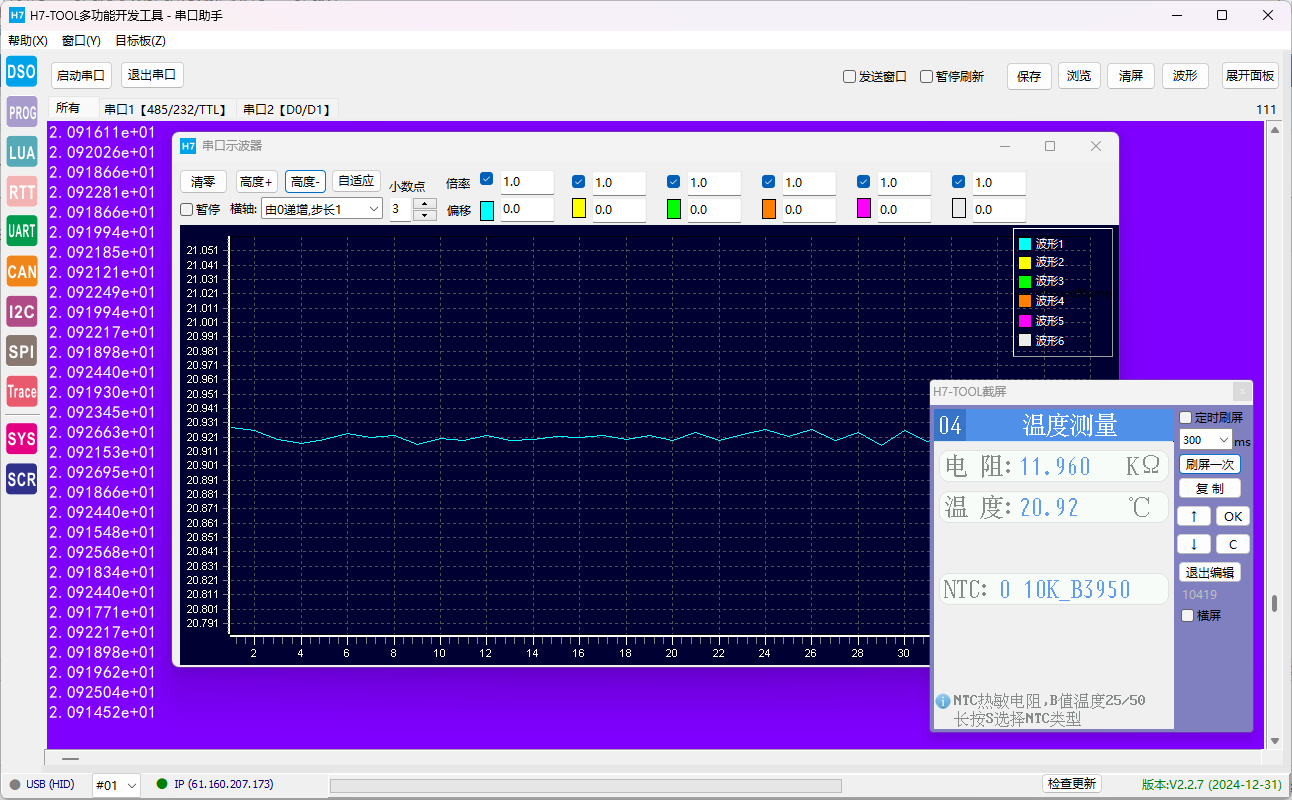Increase decimal places with the up stepper
Image resolution: width=1292 pixels, height=800 pixels.
pos(425,204)
